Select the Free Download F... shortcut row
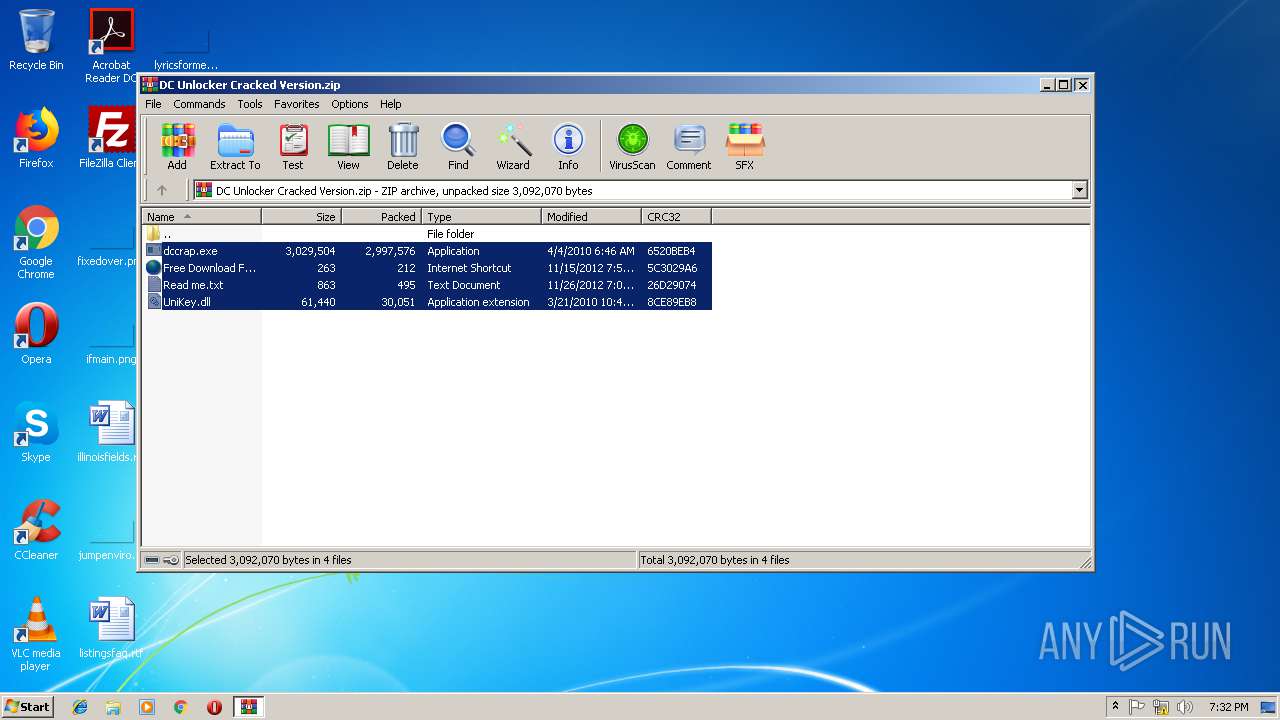Image resolution: width=1280 pixels, height=720 pixels. [x=427, y=268]
